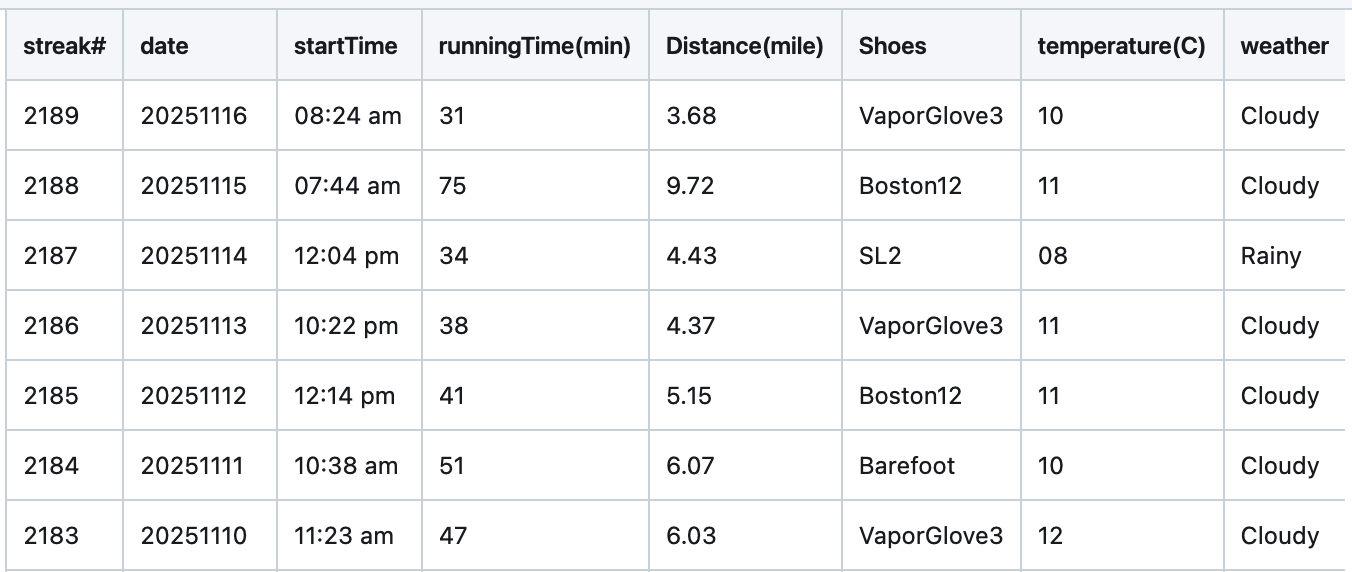Click the 10:22 pm start time cell
This screenshot has width=1352, height=572.
click(x=346, y=326)
